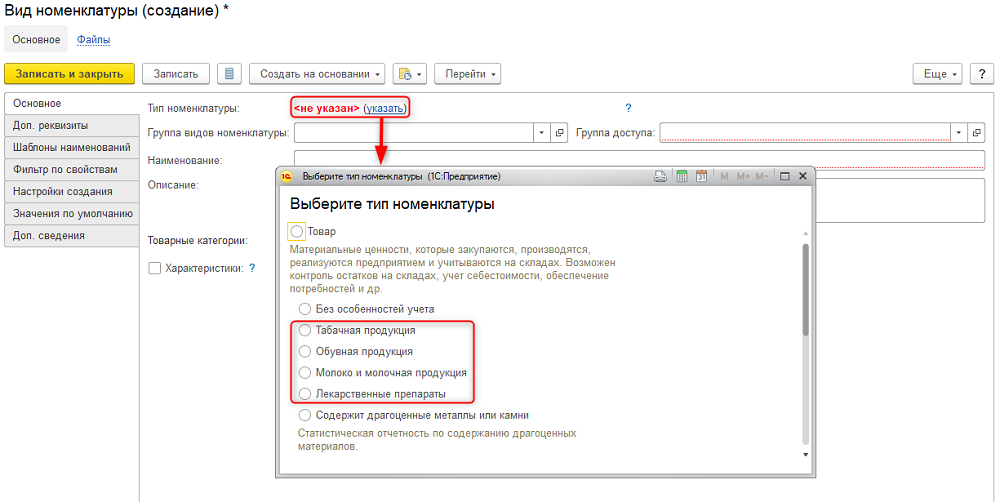Click the M+ memory button in dialog

(743, 177)
